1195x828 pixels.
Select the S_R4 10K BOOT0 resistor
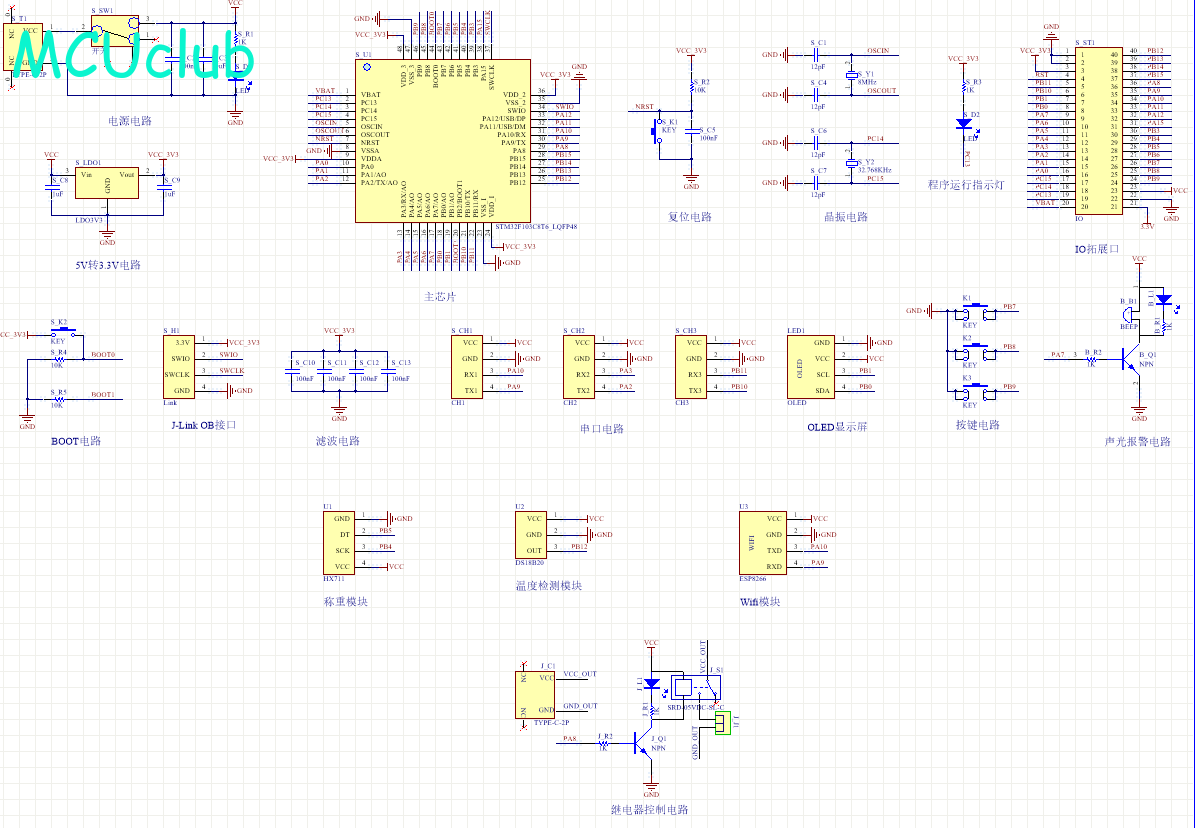coord(58,359)
